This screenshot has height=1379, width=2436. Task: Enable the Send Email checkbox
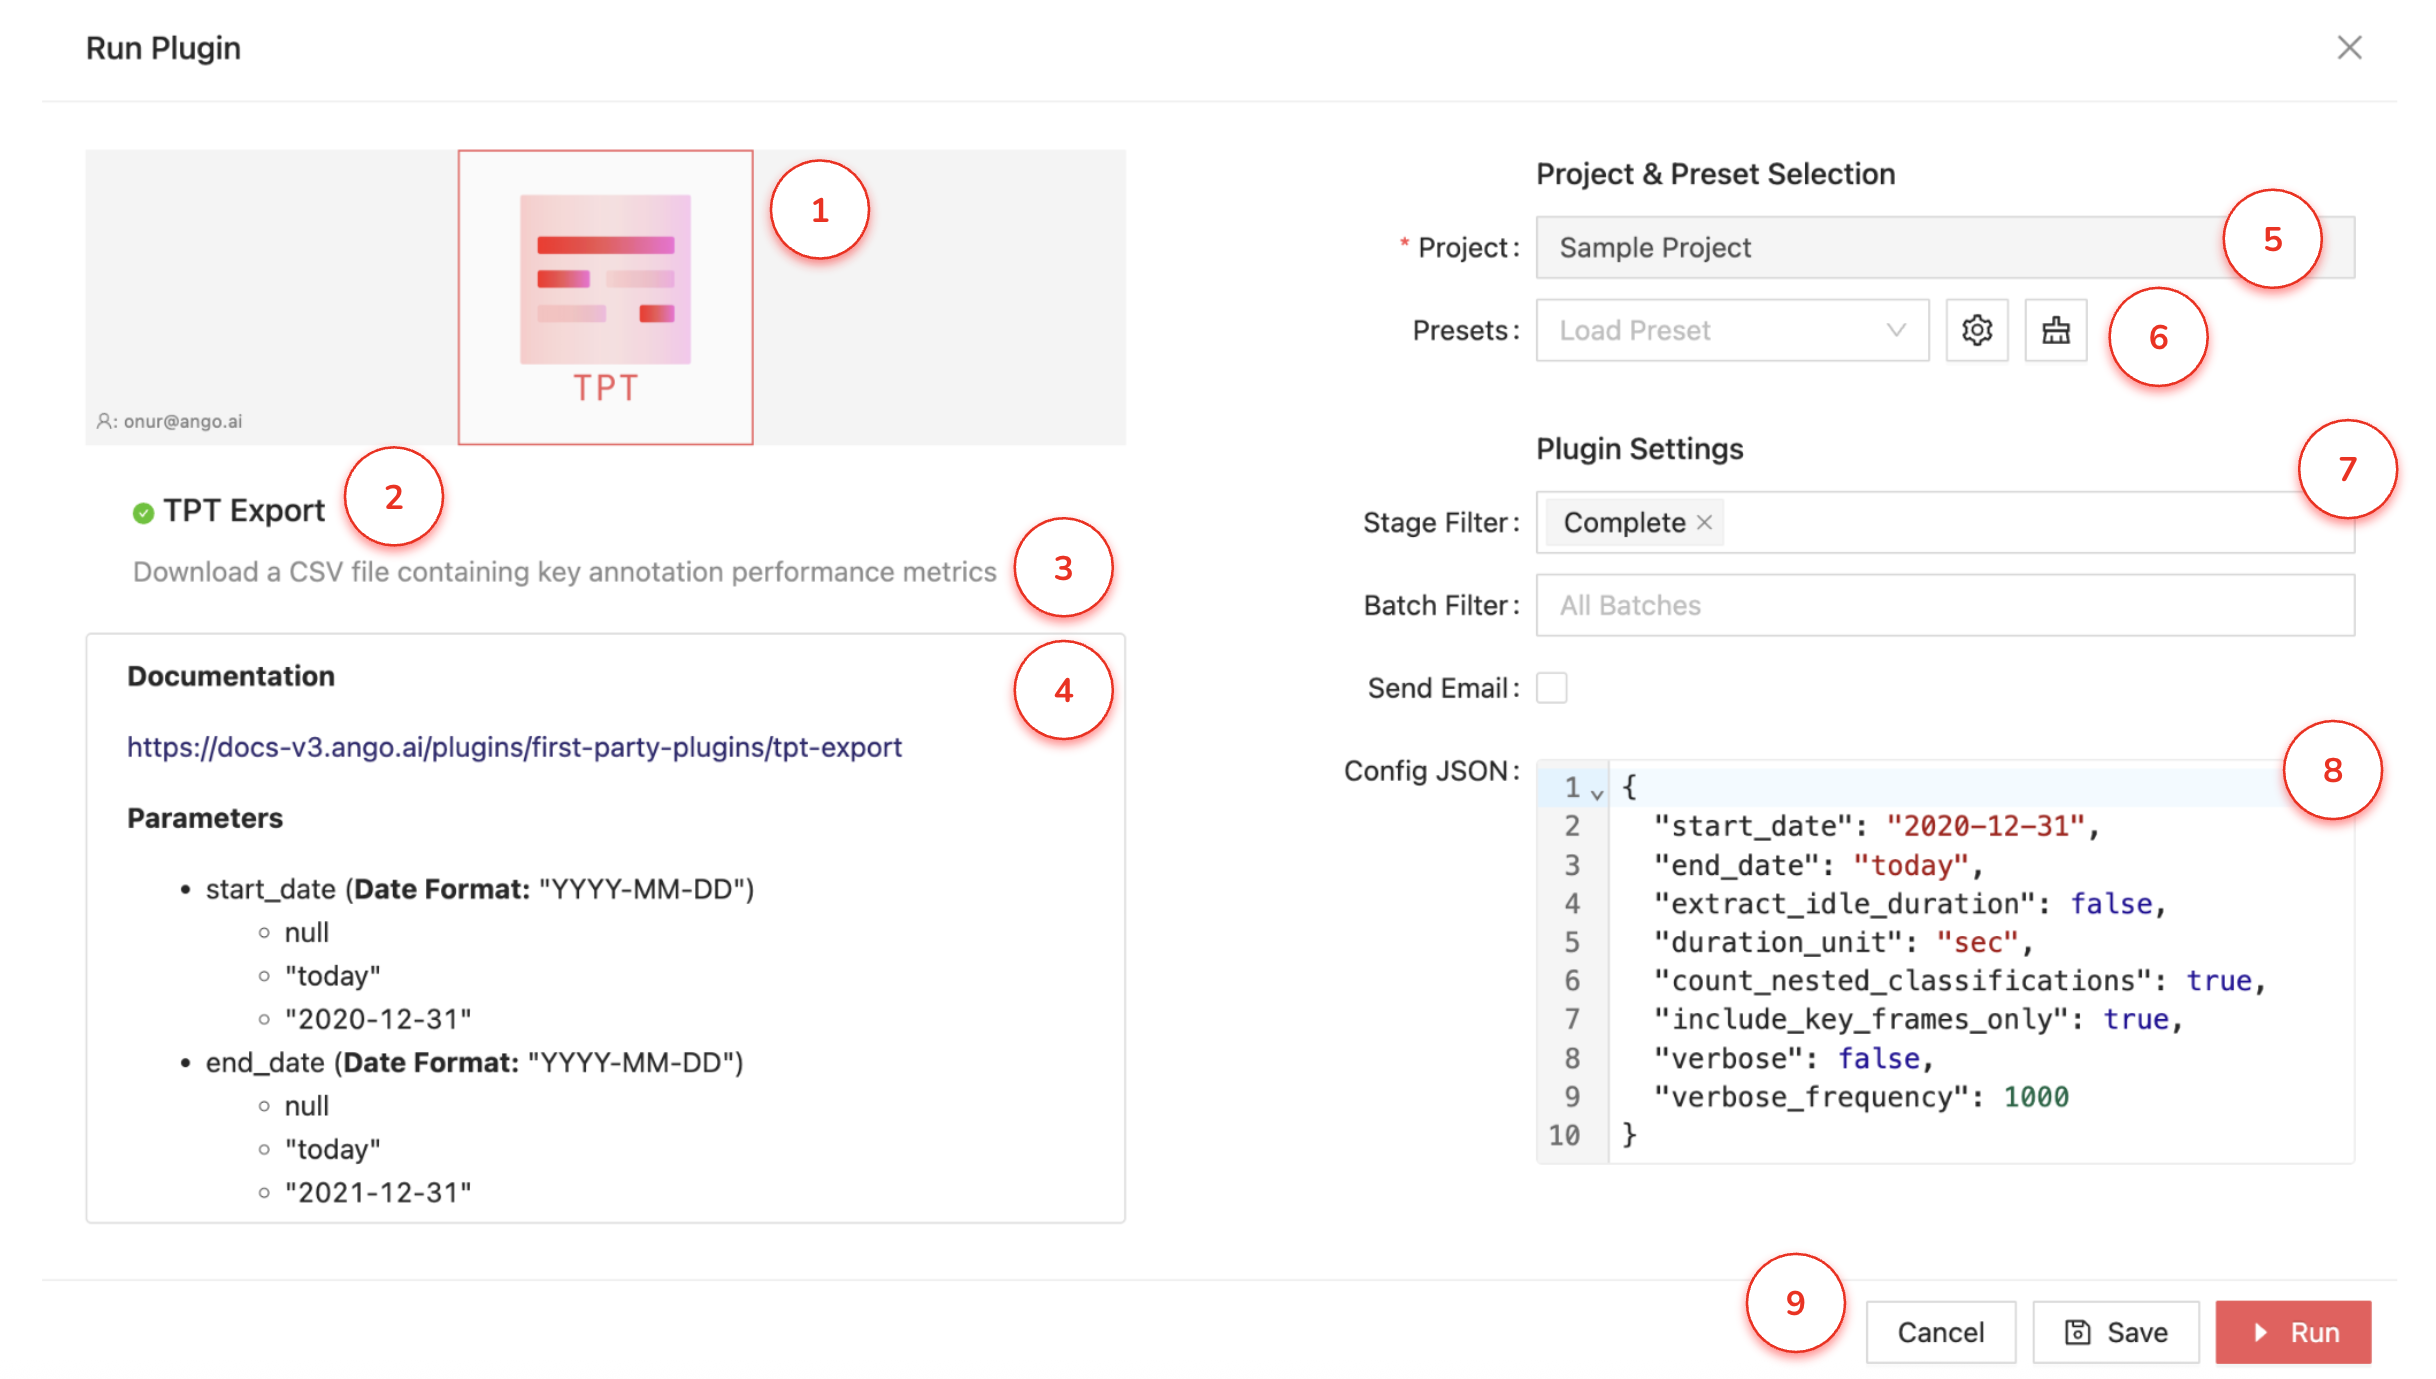(1551, 688)
